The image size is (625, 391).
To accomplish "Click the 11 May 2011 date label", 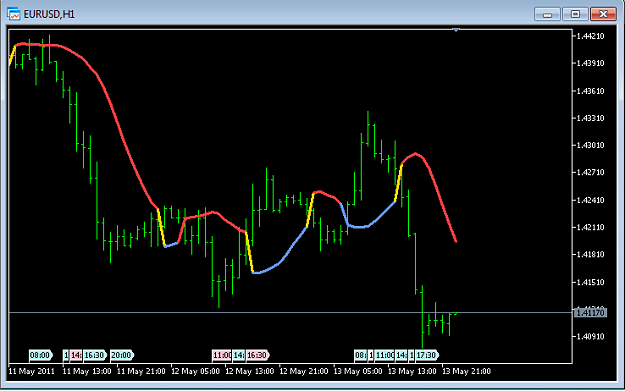I will pos(31,371).
